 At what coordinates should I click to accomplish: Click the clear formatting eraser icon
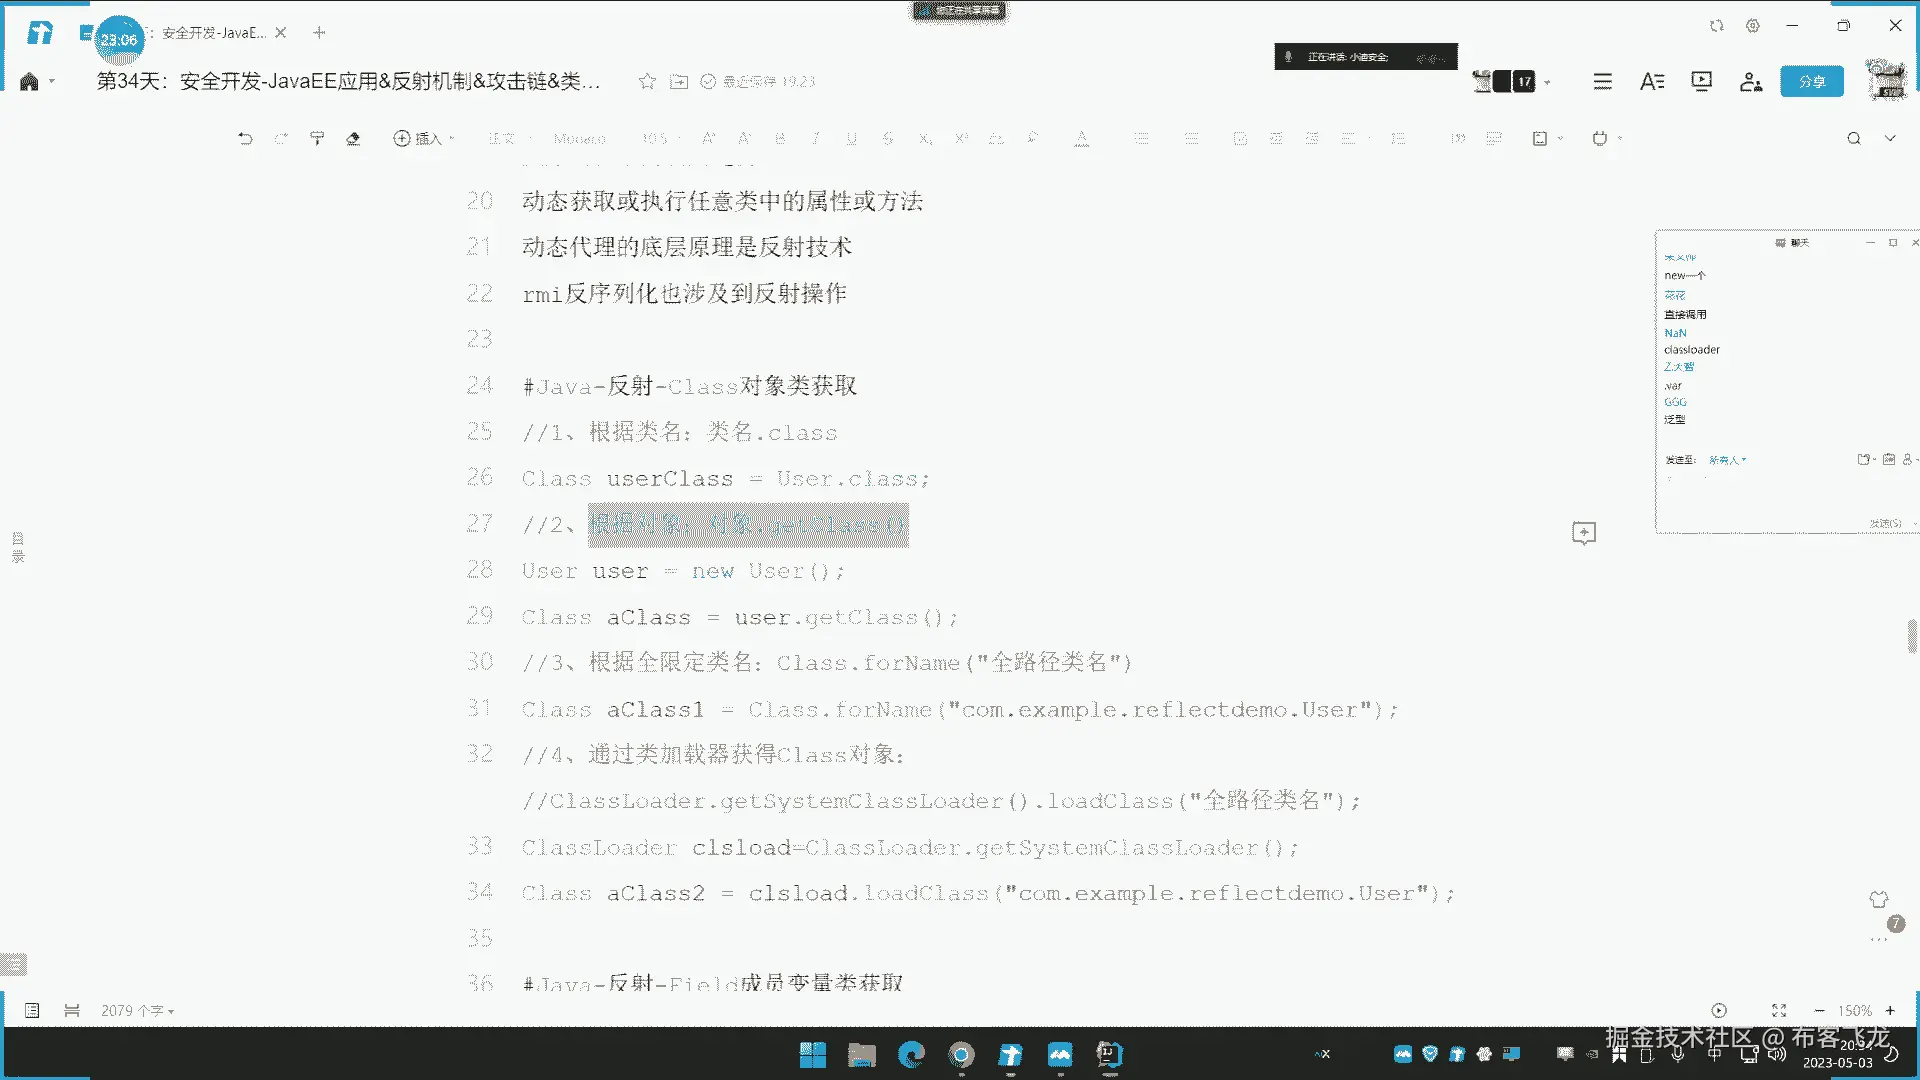[x=353, y=139]
